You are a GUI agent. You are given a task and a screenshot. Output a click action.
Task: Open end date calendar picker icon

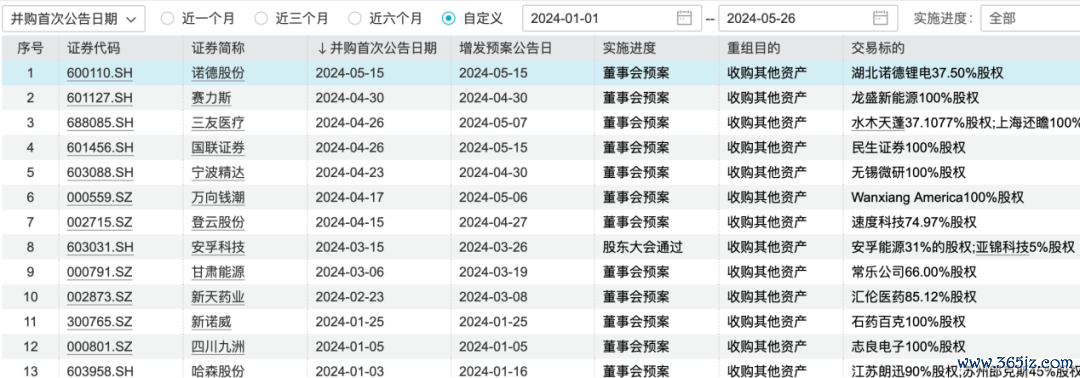tap(880, 18)
